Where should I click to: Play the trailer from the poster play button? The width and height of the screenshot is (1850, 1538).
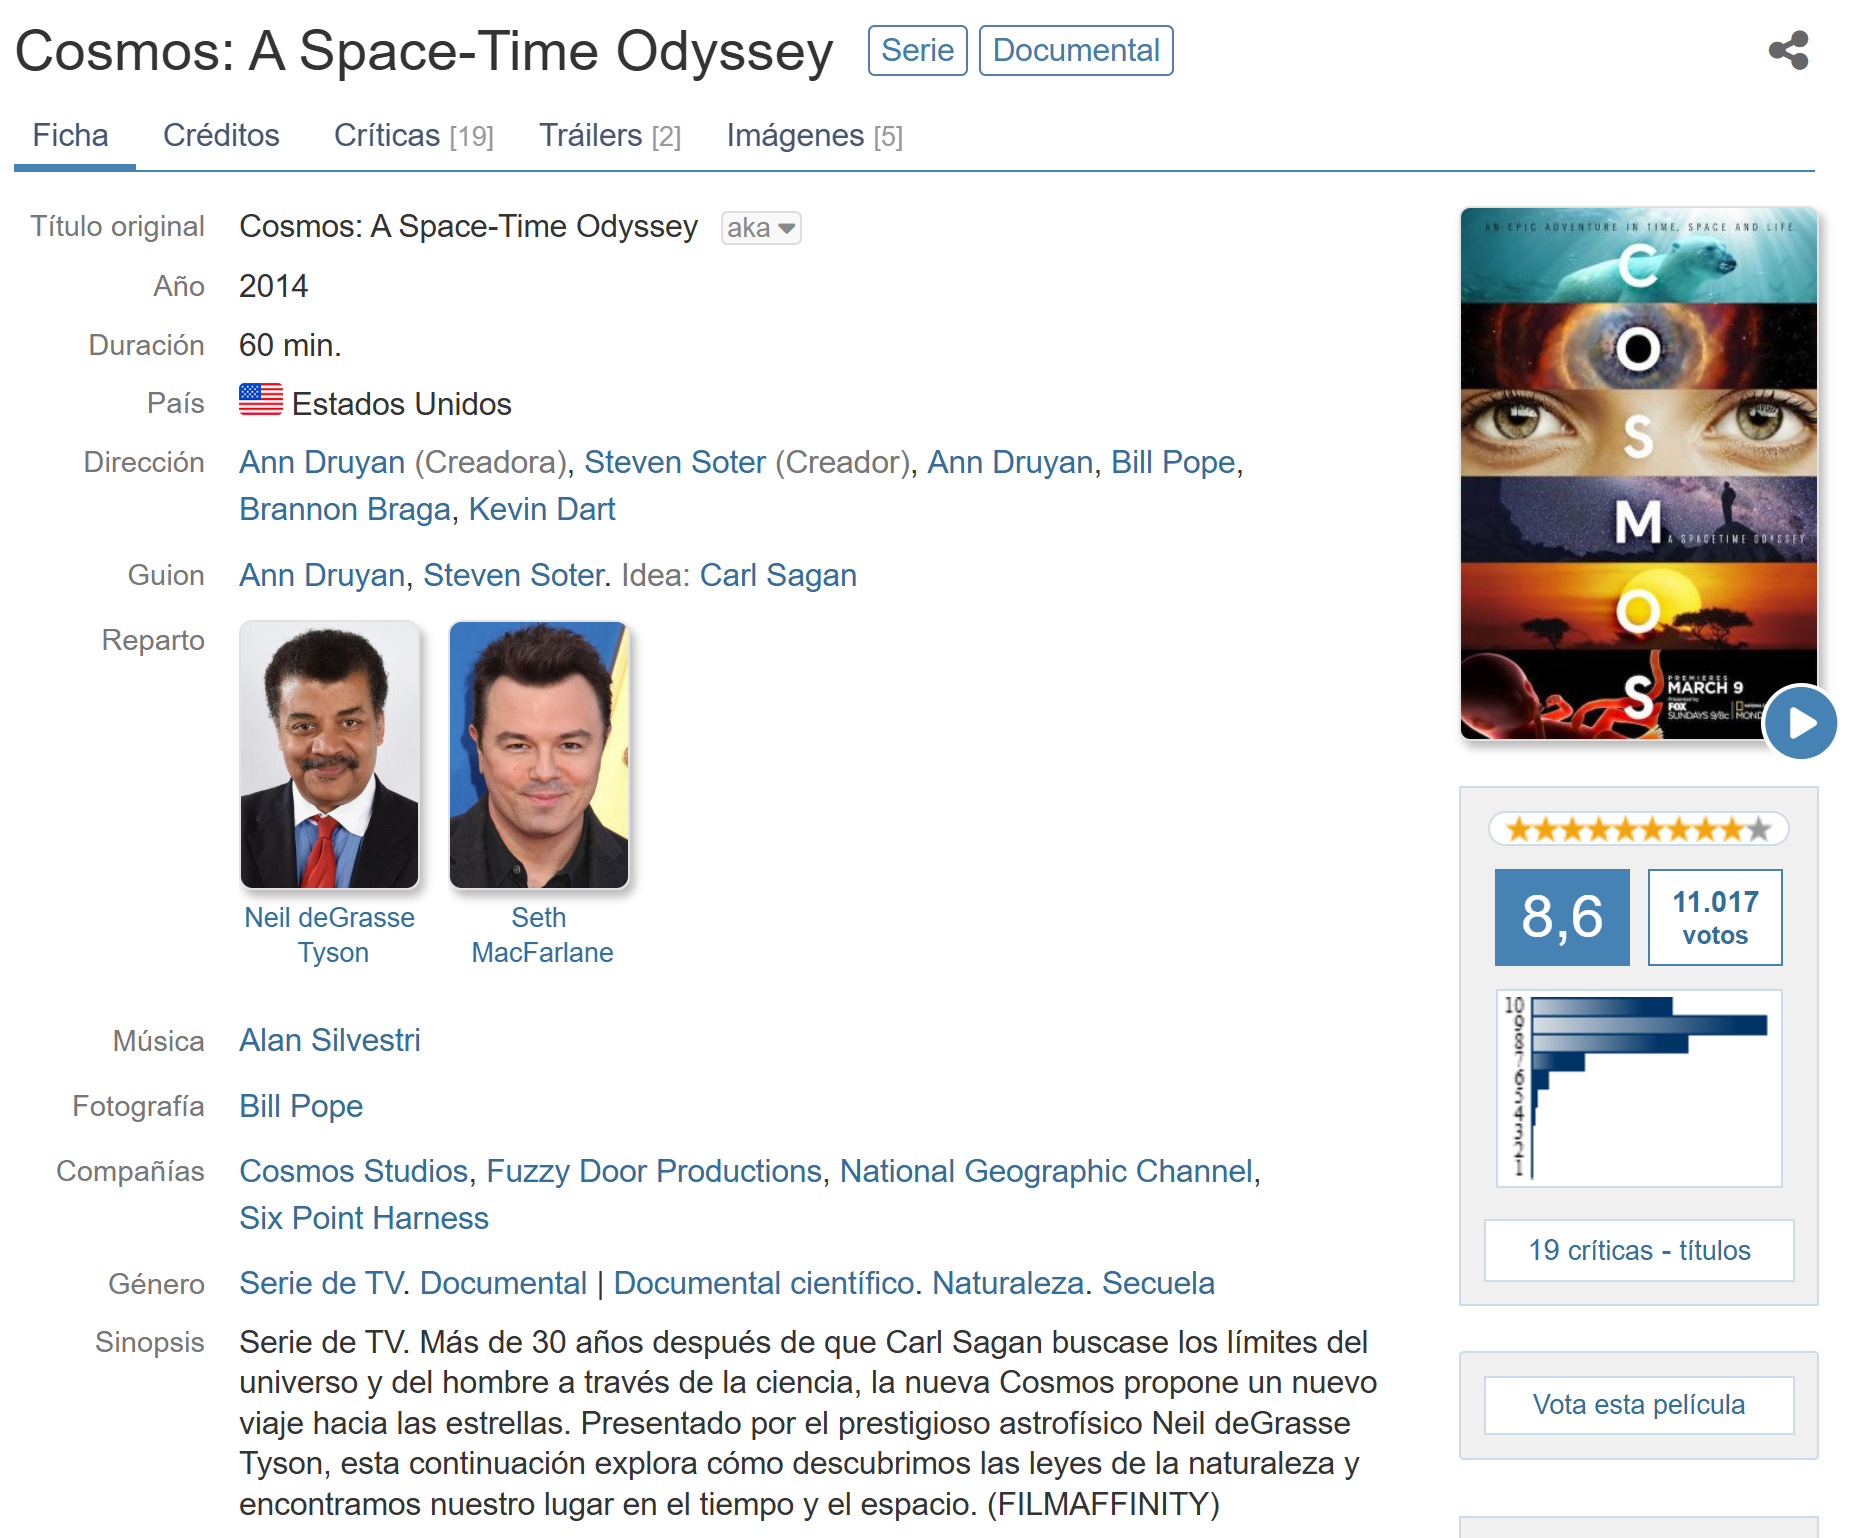[x=1800, y=722]
